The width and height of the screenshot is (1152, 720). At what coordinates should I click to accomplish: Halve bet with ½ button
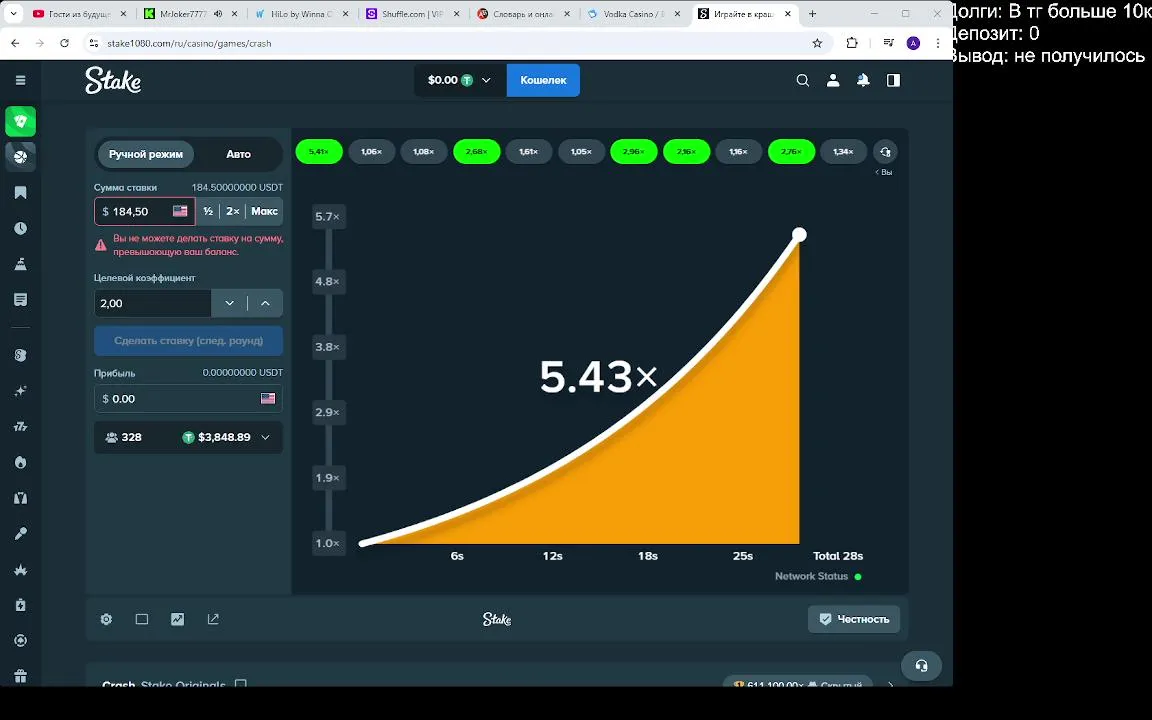coord(208,211)
